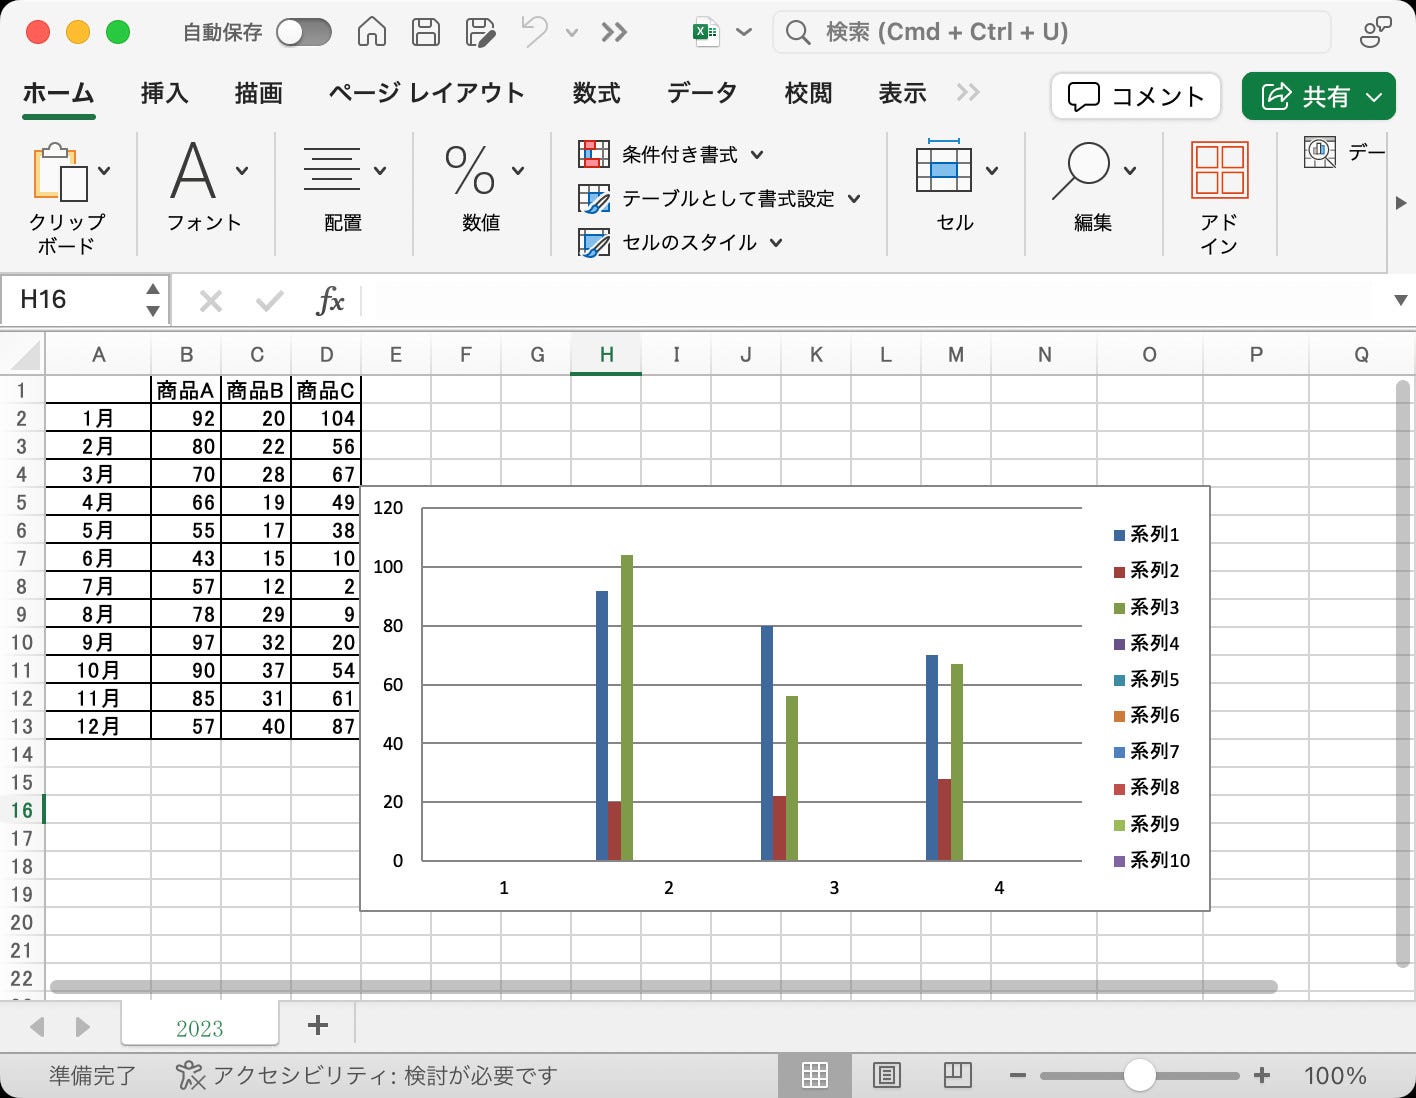Expand the undo history dropdown arrow

tap(572, 32)
